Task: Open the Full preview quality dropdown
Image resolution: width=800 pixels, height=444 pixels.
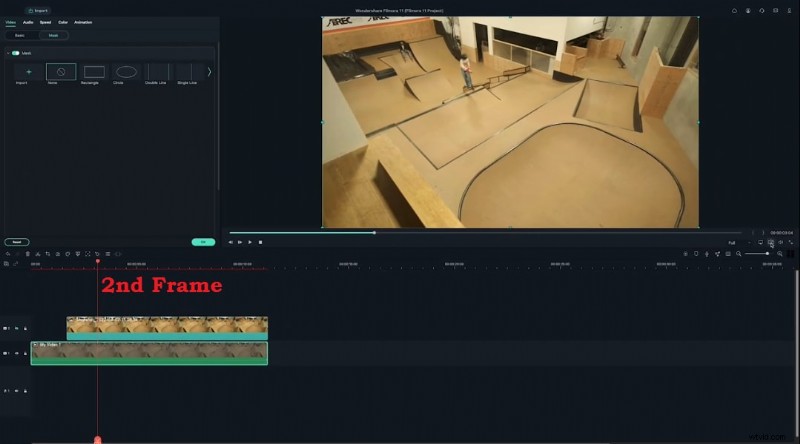Action: click(x=734, y=242)
